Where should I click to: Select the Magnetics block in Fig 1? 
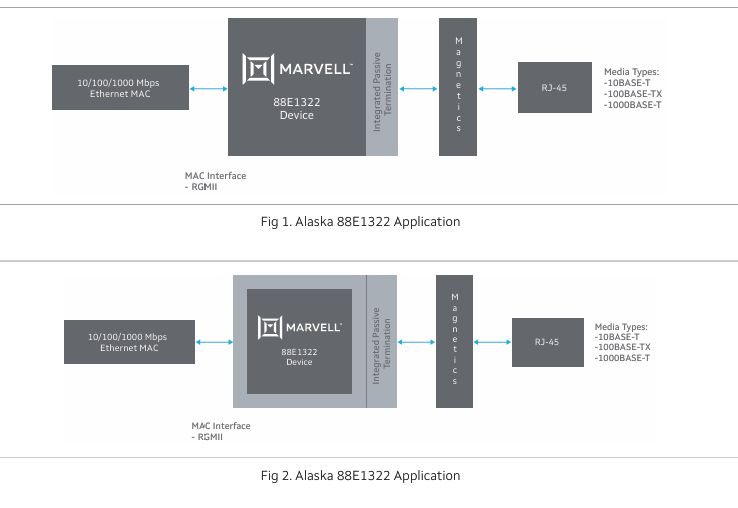pyautogui.click(x=458, y=87)
